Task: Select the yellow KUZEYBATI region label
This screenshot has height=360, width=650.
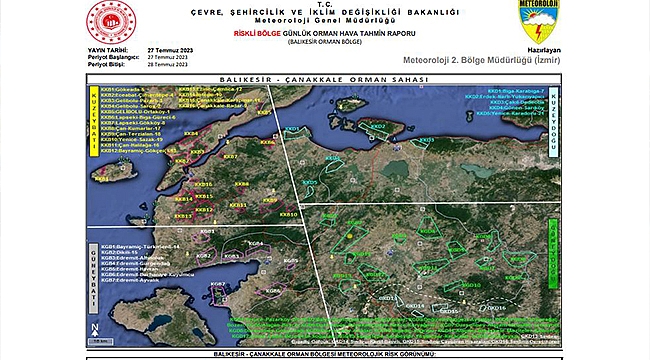Action: pyautogui.click(x=94, y=122)
